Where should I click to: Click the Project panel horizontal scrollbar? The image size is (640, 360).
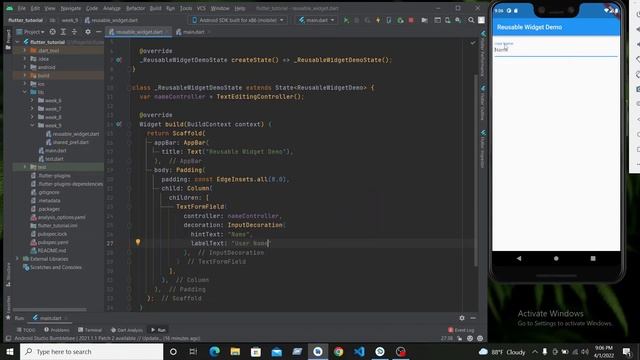pos(50,310)
